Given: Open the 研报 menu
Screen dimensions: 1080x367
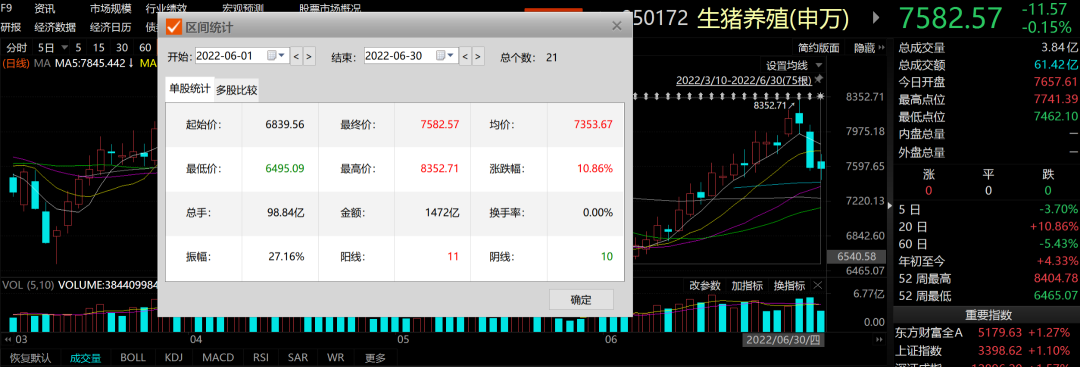Looking at the screenshot, I should click(x=10, y=28).
